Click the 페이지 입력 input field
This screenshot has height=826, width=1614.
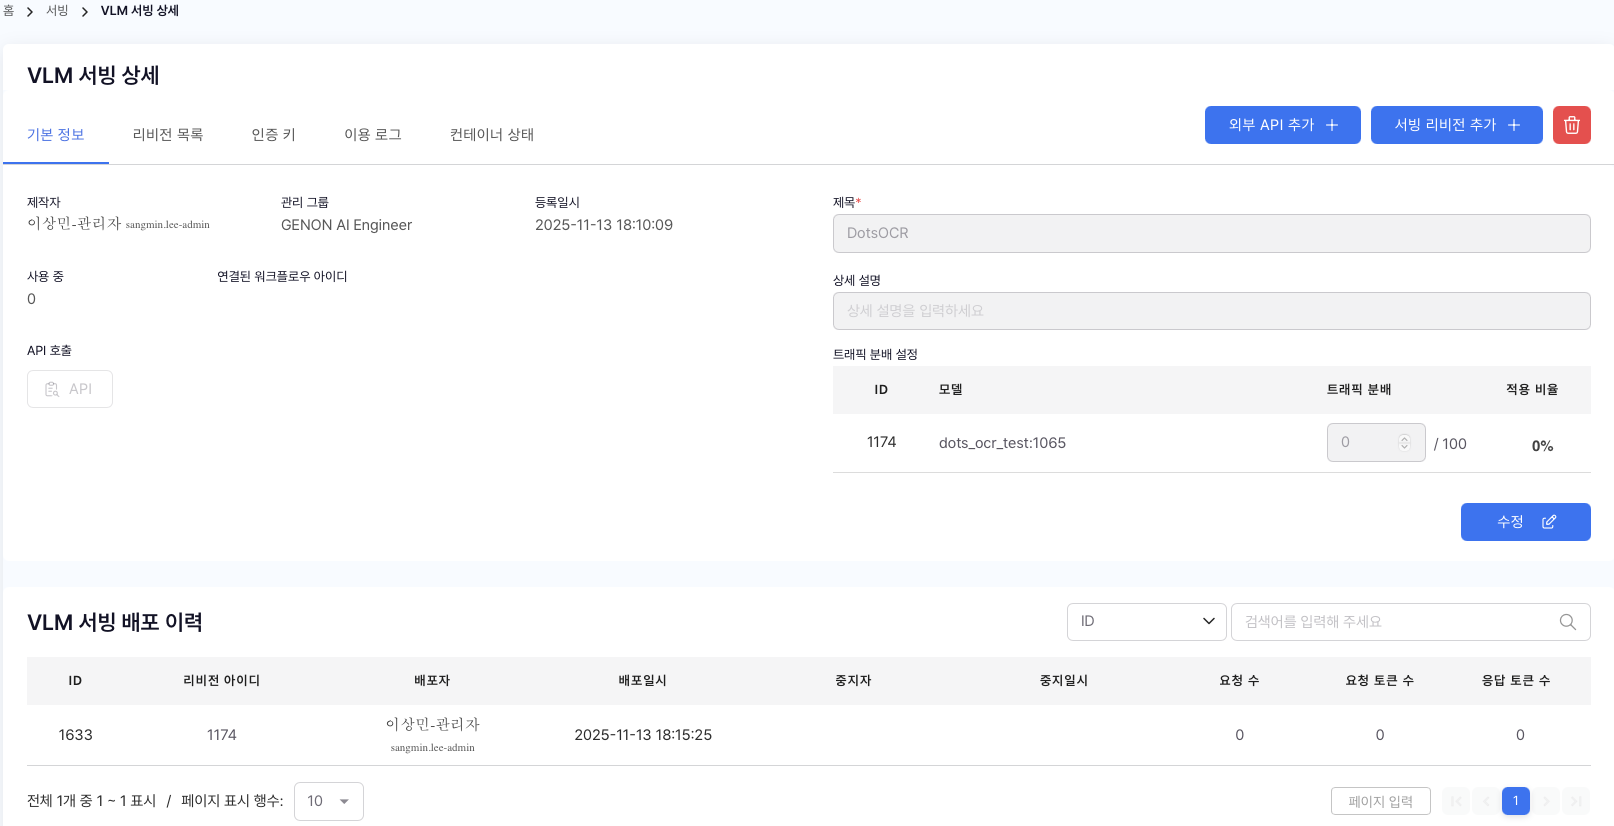point(1380,801)
